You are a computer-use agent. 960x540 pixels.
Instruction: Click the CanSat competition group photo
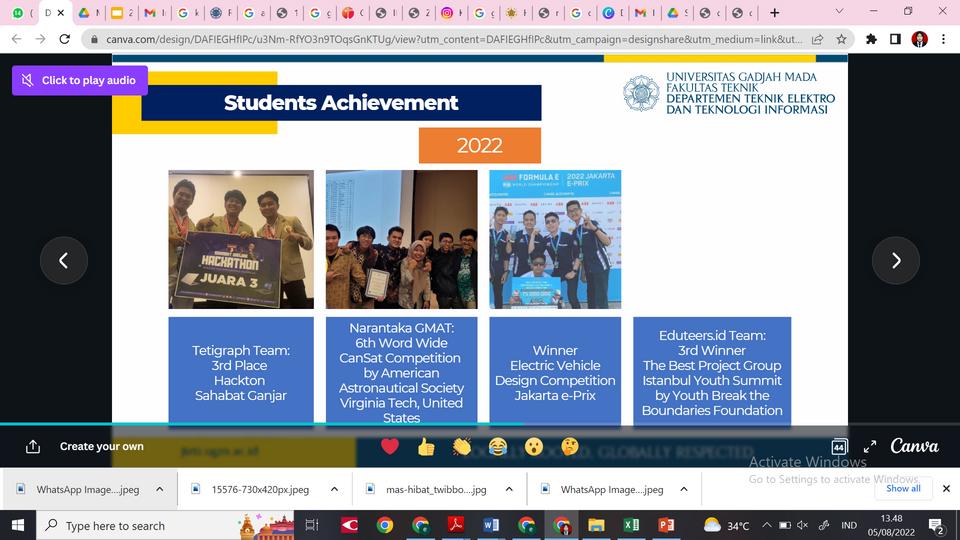[x=402, y=239]
